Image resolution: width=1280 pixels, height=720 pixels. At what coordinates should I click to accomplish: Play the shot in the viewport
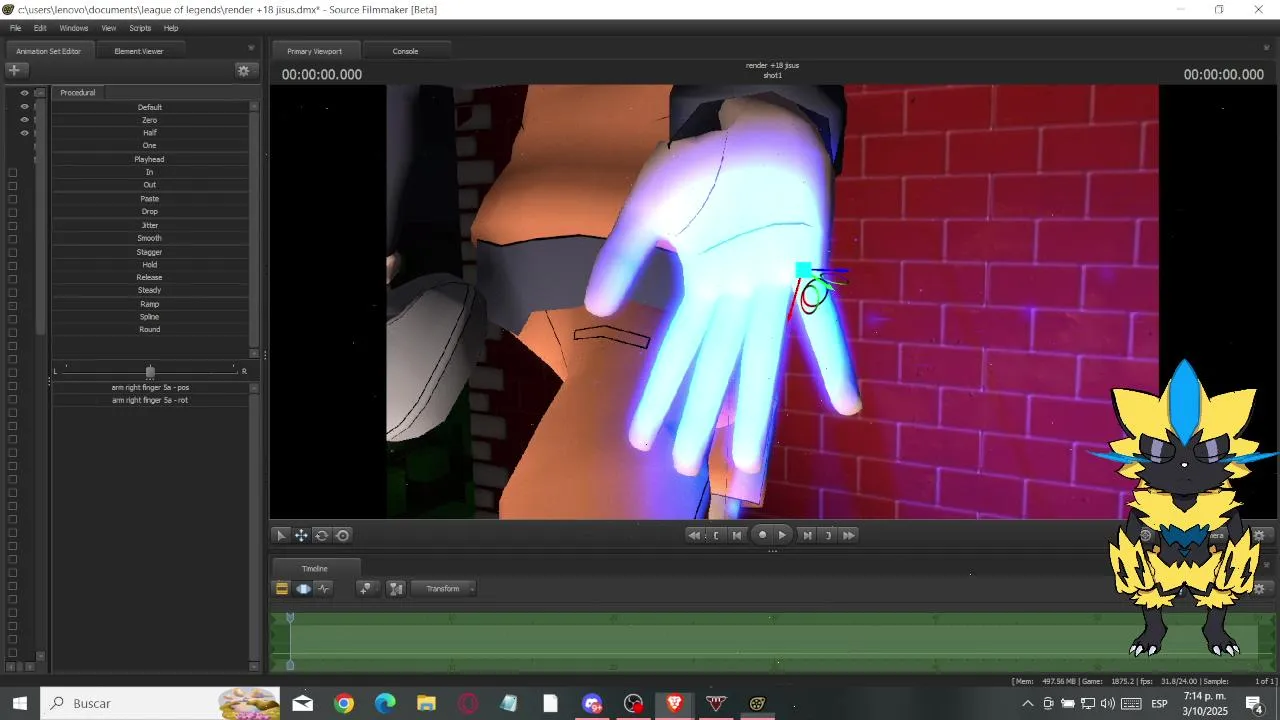coord(782,535)
